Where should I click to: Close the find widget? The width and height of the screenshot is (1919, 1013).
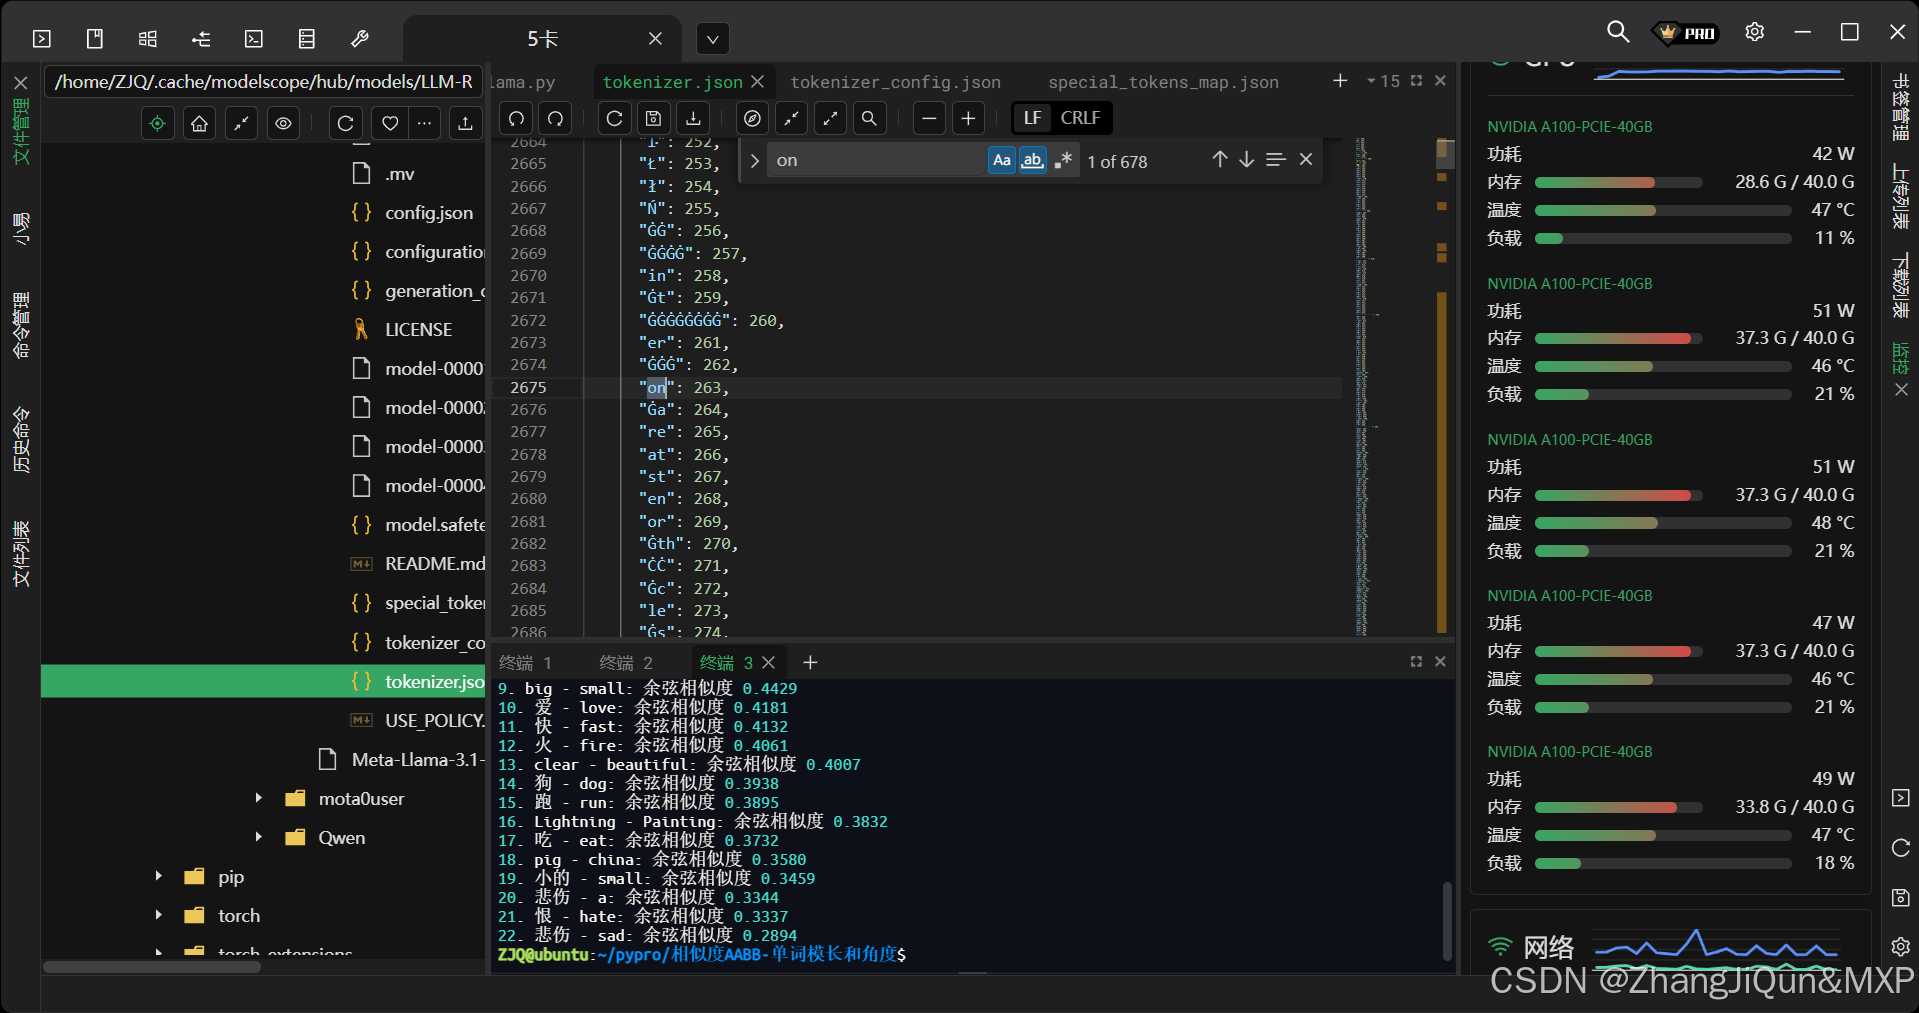tap(1306, 160)
